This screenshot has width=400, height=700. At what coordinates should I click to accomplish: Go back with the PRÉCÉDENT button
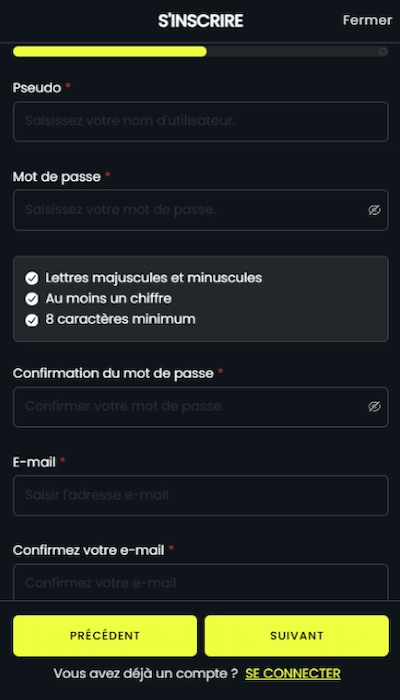click(105, 636)
